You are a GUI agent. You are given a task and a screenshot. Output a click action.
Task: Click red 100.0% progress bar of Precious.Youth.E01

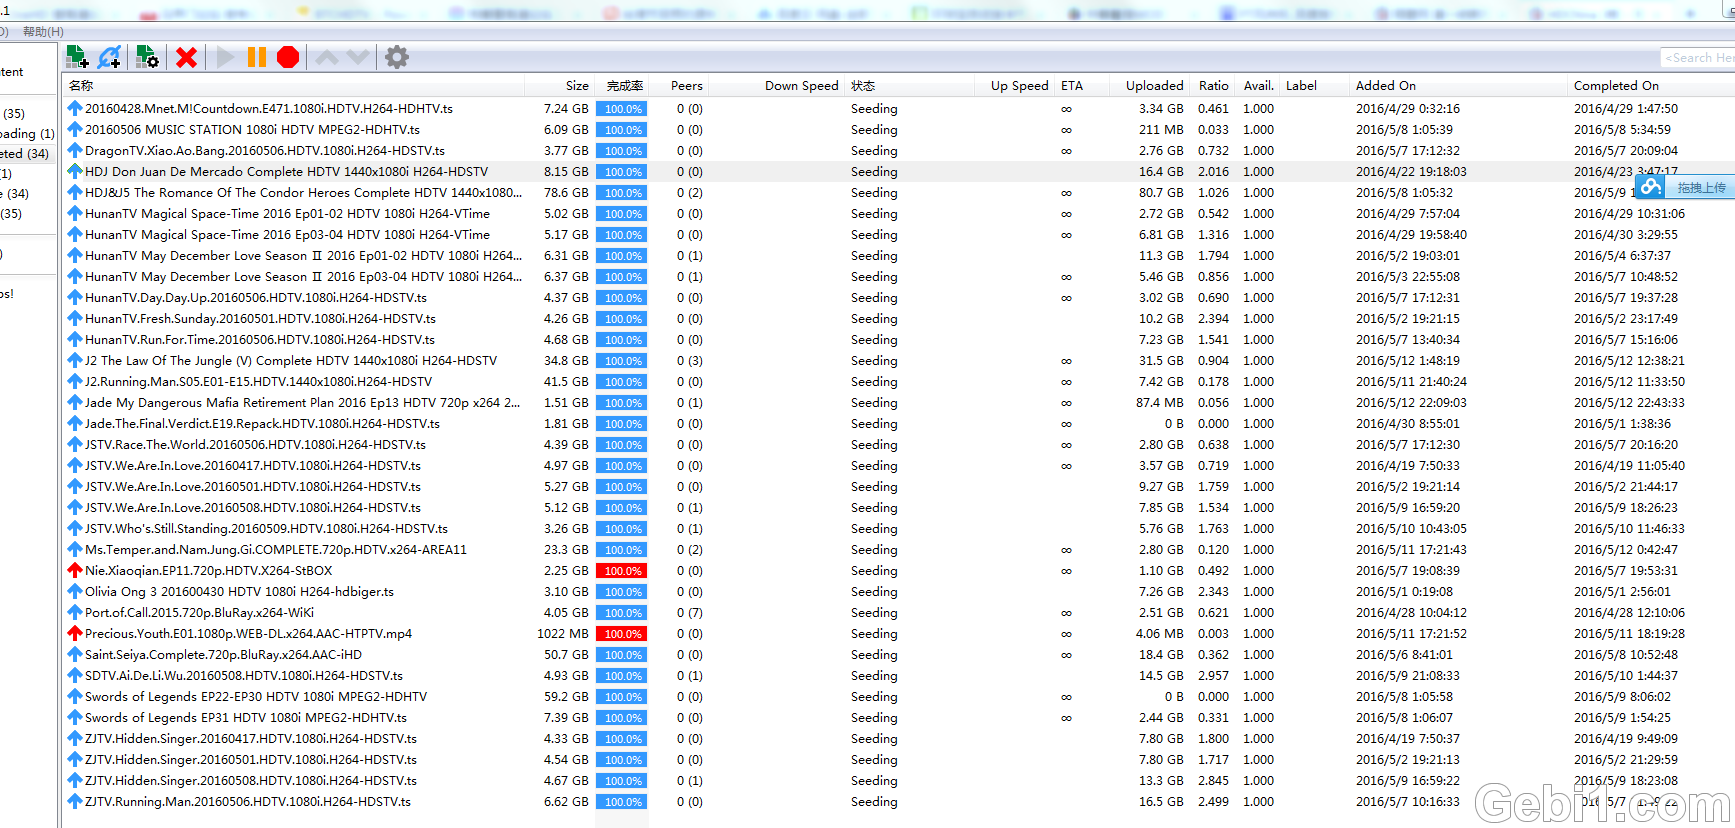[x=622, y=634]
